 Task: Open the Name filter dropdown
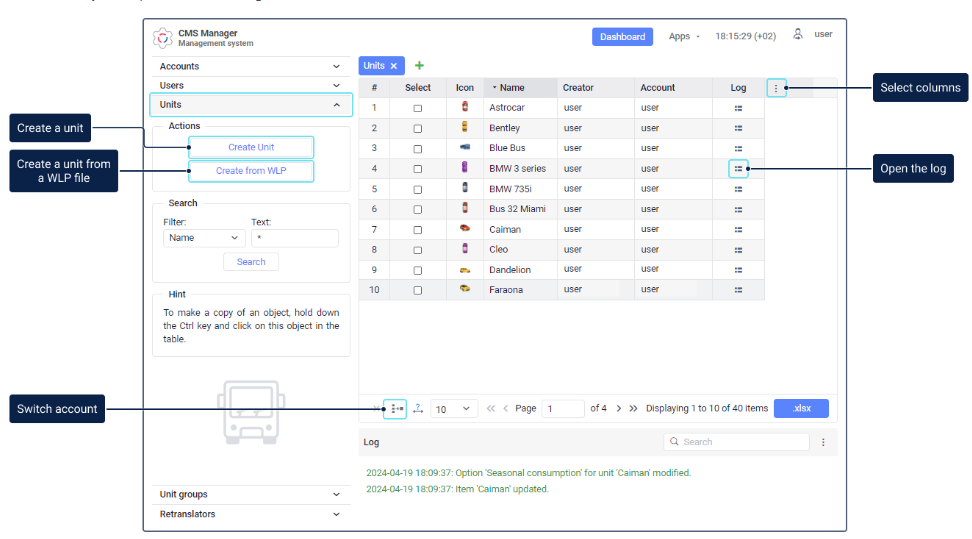click(204, 238)
